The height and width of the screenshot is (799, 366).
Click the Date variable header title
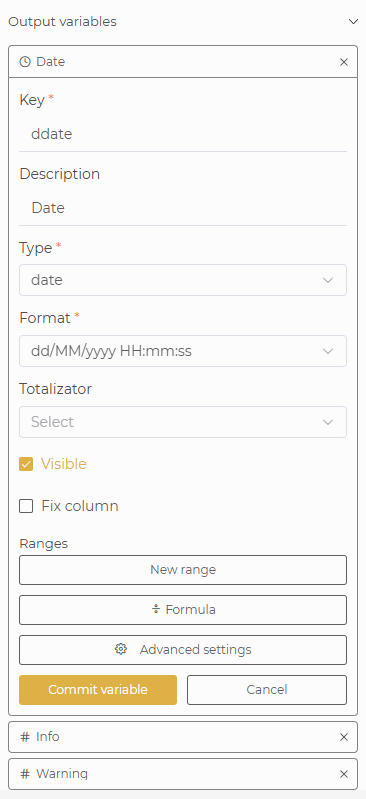[50, 62]
